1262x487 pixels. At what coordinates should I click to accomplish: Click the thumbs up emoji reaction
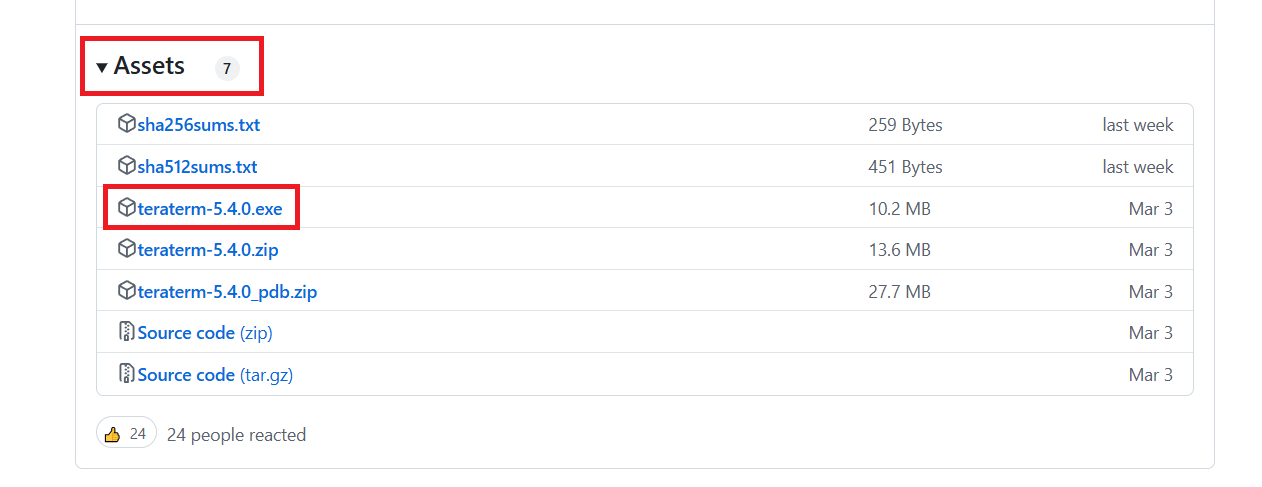(112, 434)
